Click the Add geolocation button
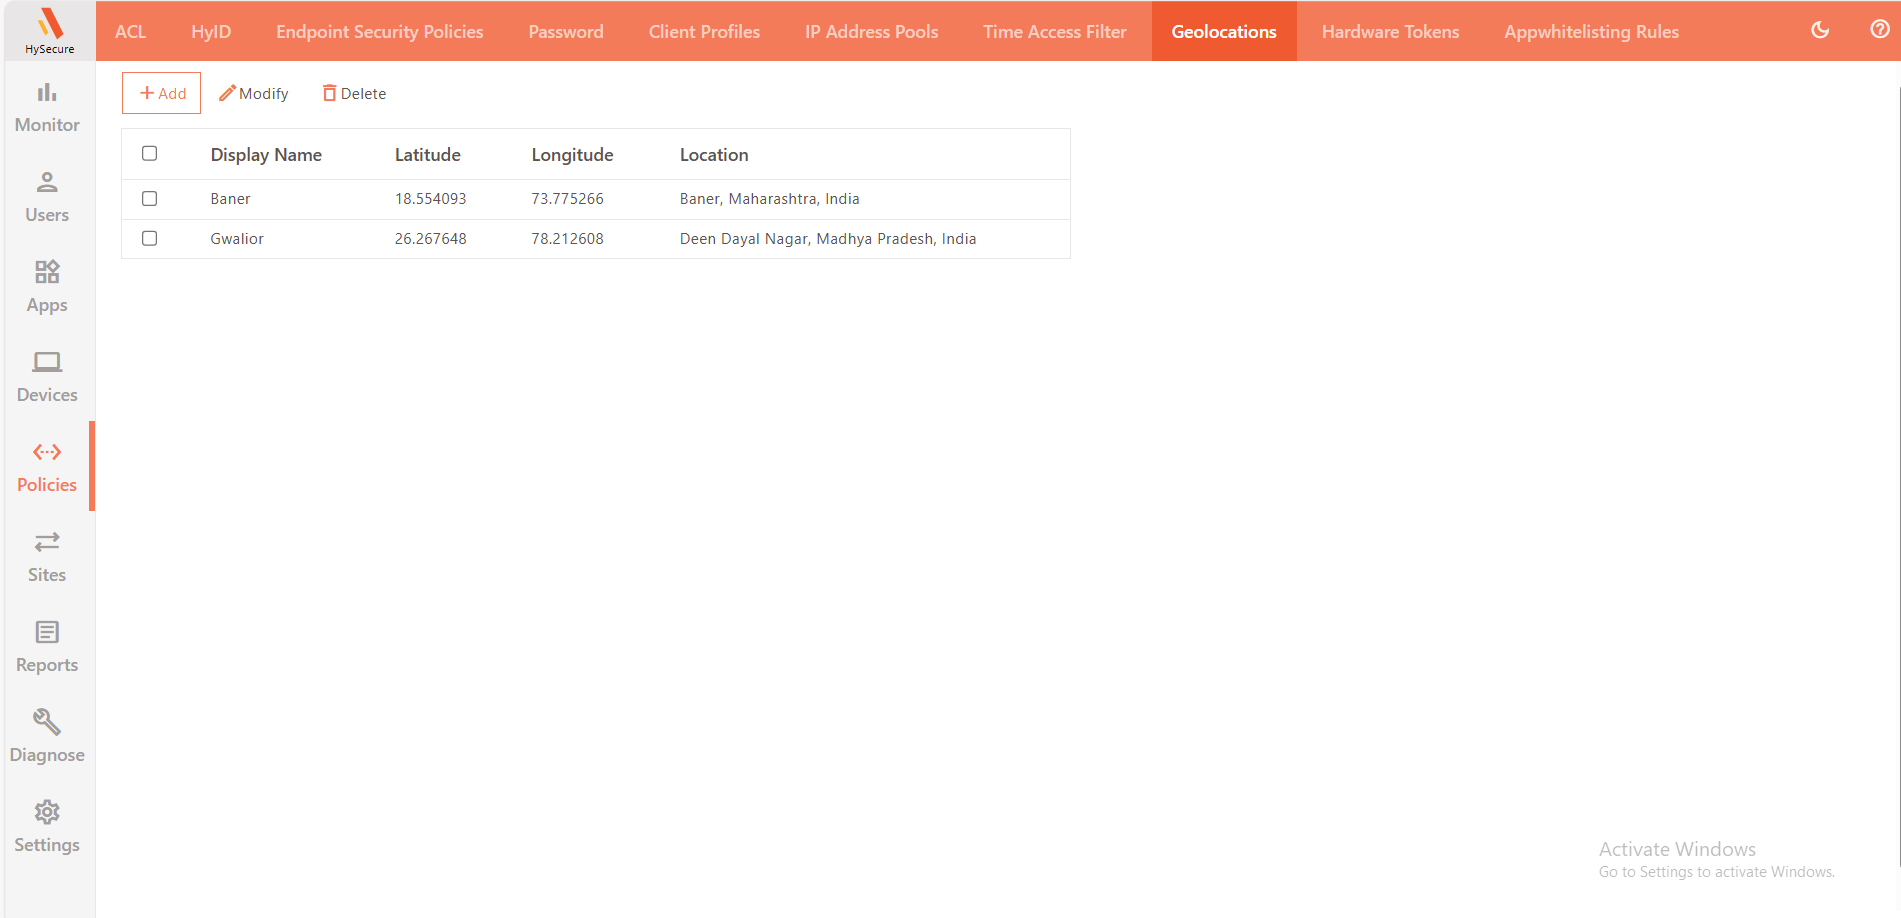The image size is (1901, 918). (x=162, y=93)
